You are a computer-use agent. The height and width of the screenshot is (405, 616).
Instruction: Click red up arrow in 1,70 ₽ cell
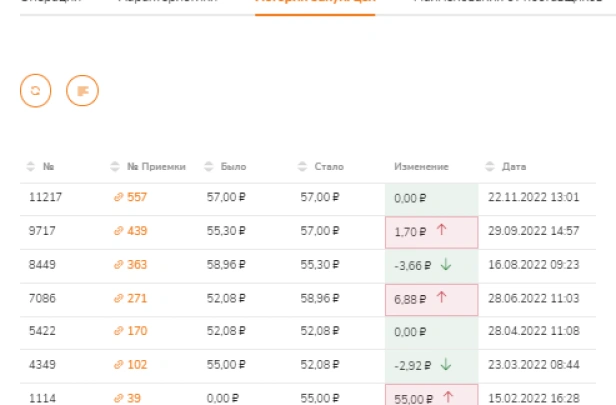442,230
